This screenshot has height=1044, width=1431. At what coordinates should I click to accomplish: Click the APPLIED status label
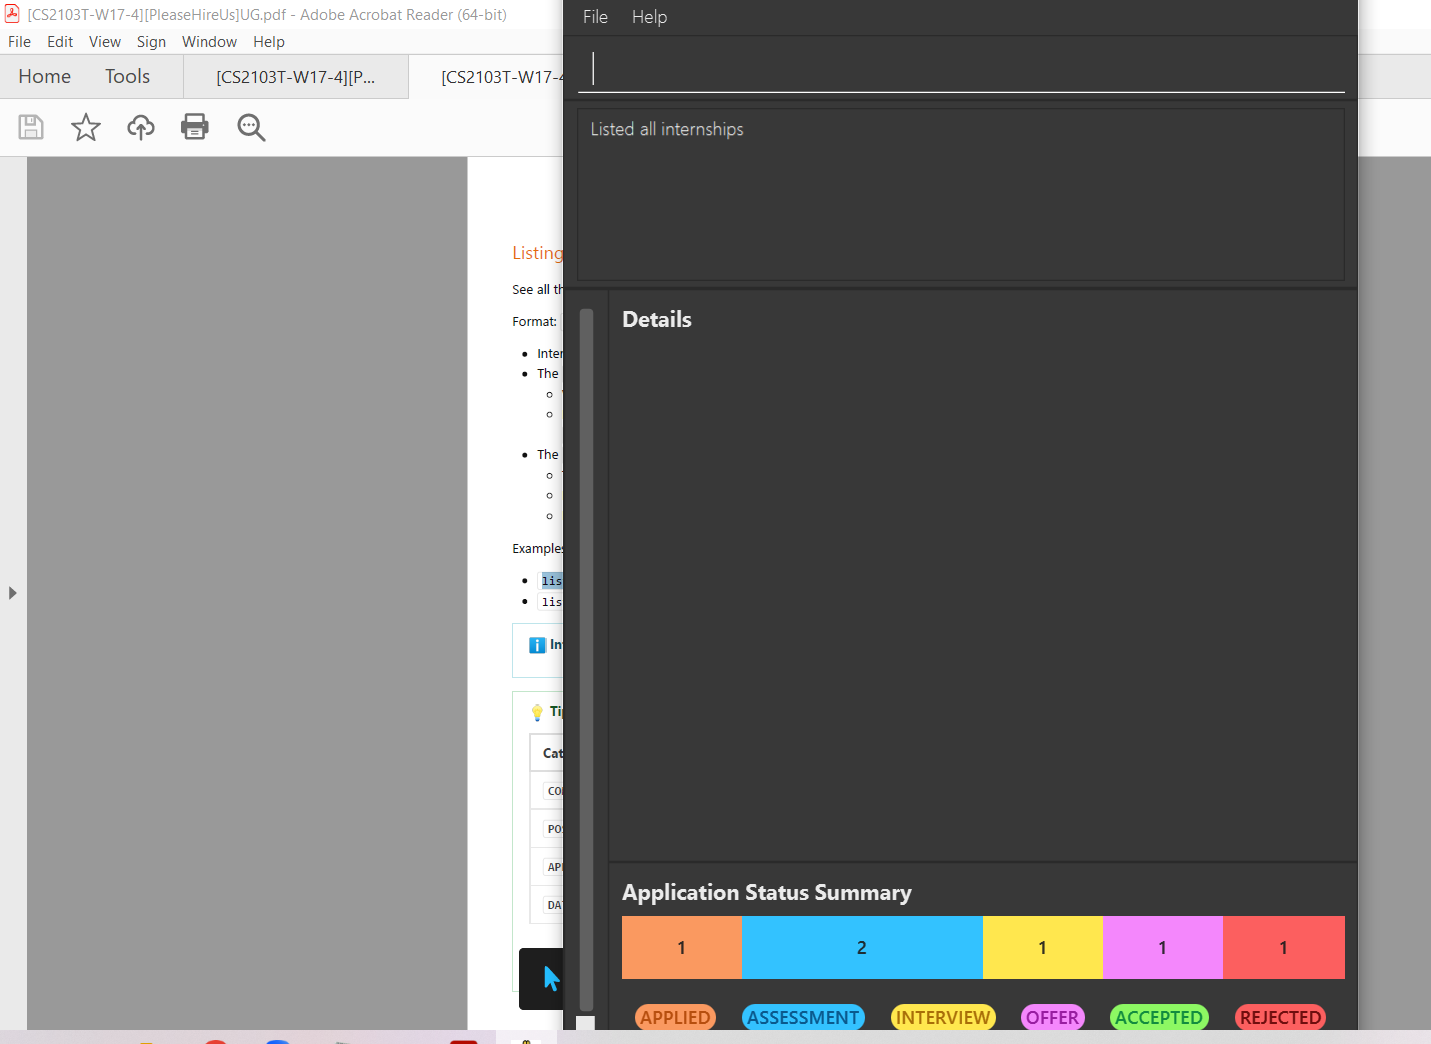(x=675, y=1017)
